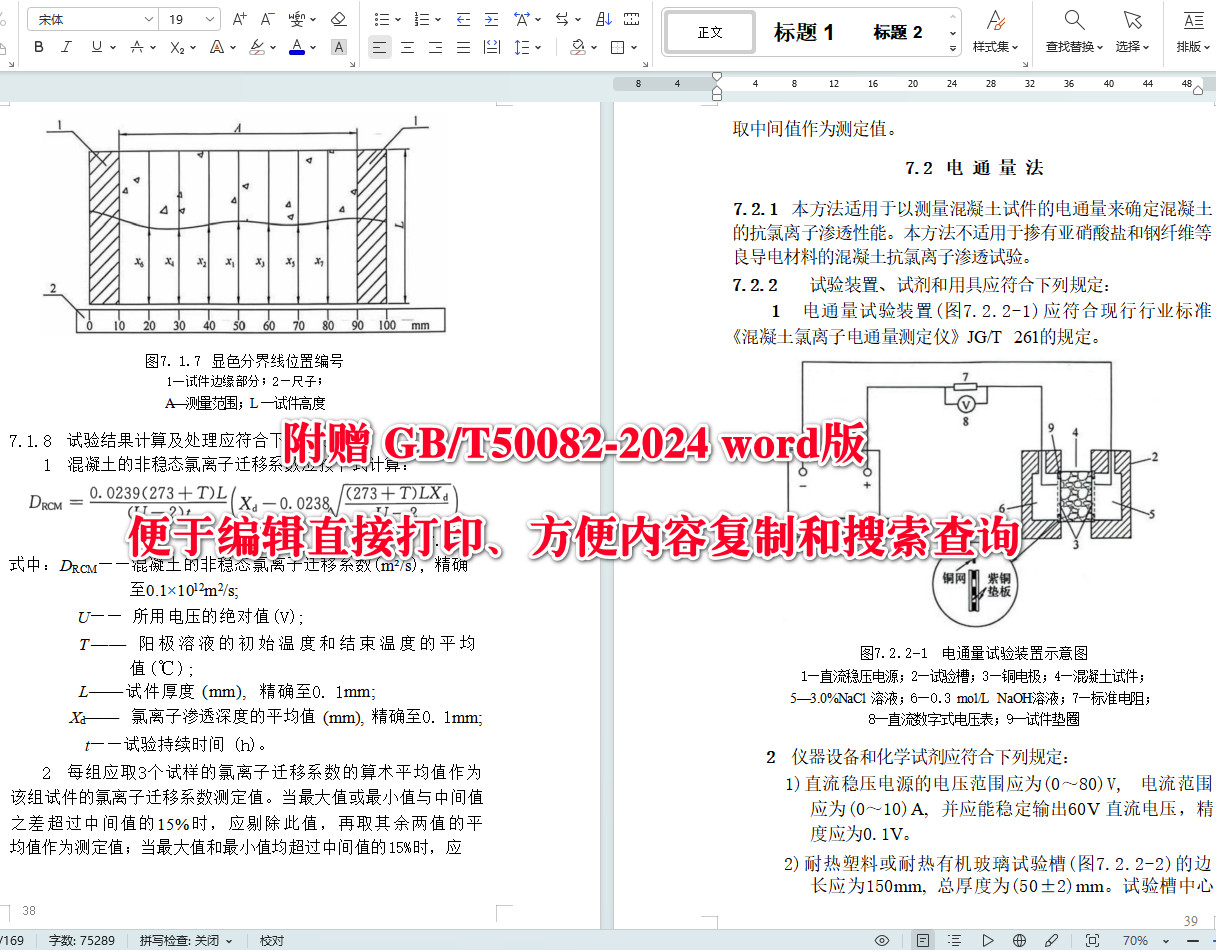Show next row in styles gallery
Screen dimensions: 1216x950
click(x=952, y=32)
